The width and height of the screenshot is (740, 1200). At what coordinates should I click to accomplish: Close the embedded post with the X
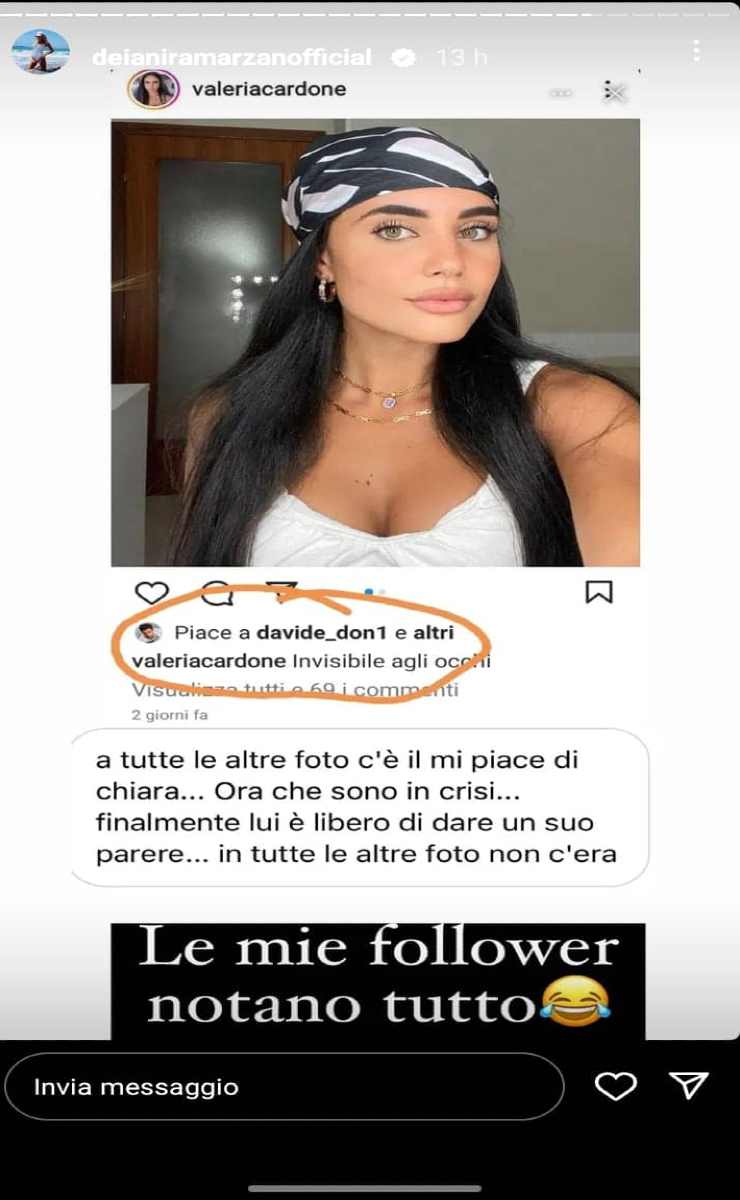coord(615,92)
